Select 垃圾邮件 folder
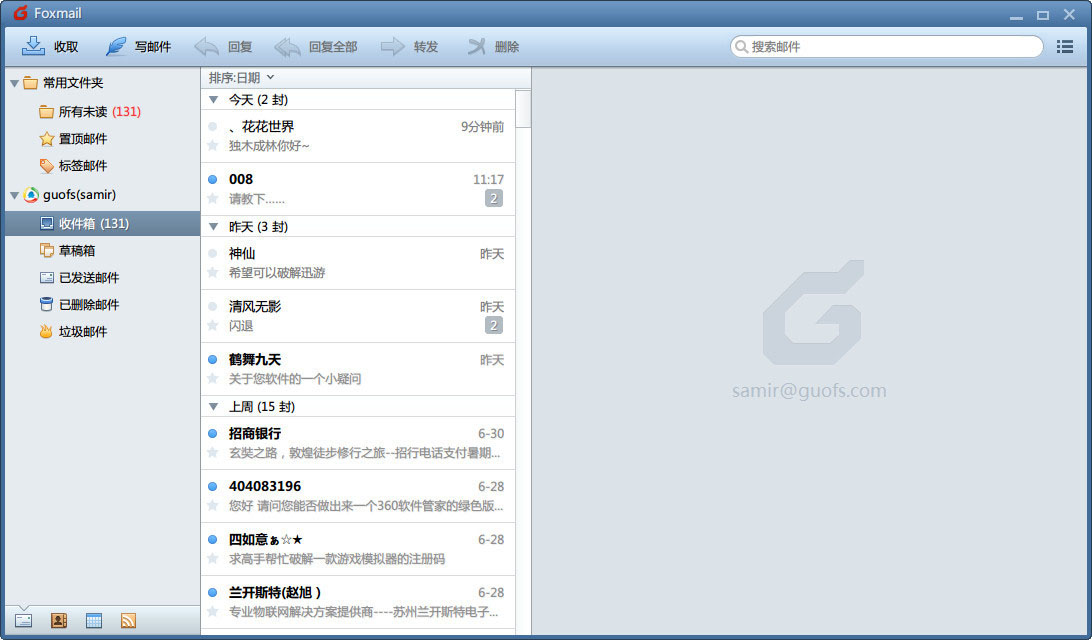The width and height of the screenshot is (1092, 640). [102, 331]
